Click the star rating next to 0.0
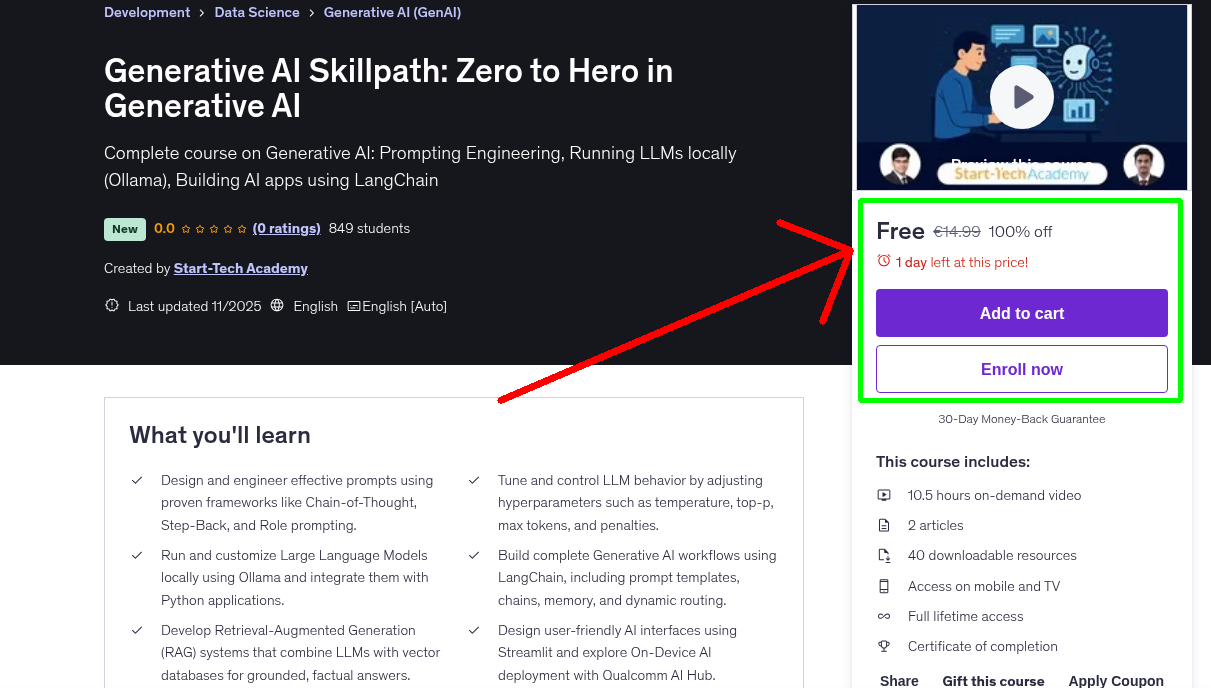 (x=212, y=228)
